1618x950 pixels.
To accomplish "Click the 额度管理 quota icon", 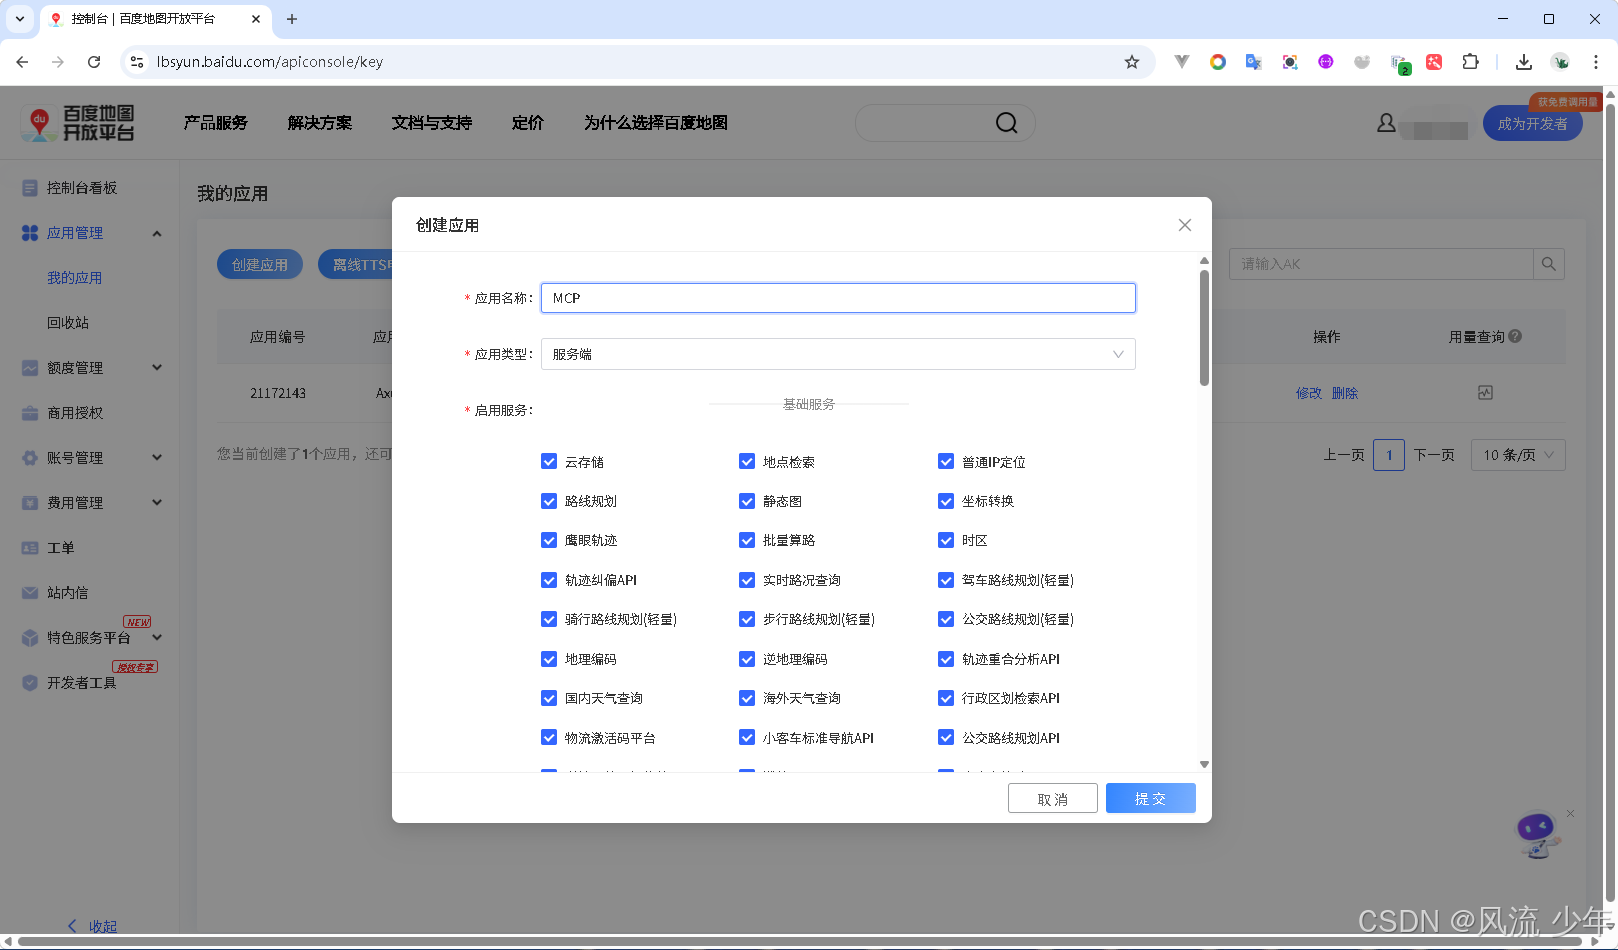I will [x=30, y=367].
